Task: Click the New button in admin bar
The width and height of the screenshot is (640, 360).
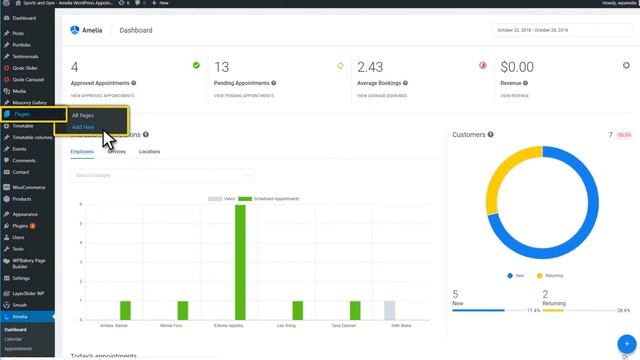Action: [x=160, y=3]
